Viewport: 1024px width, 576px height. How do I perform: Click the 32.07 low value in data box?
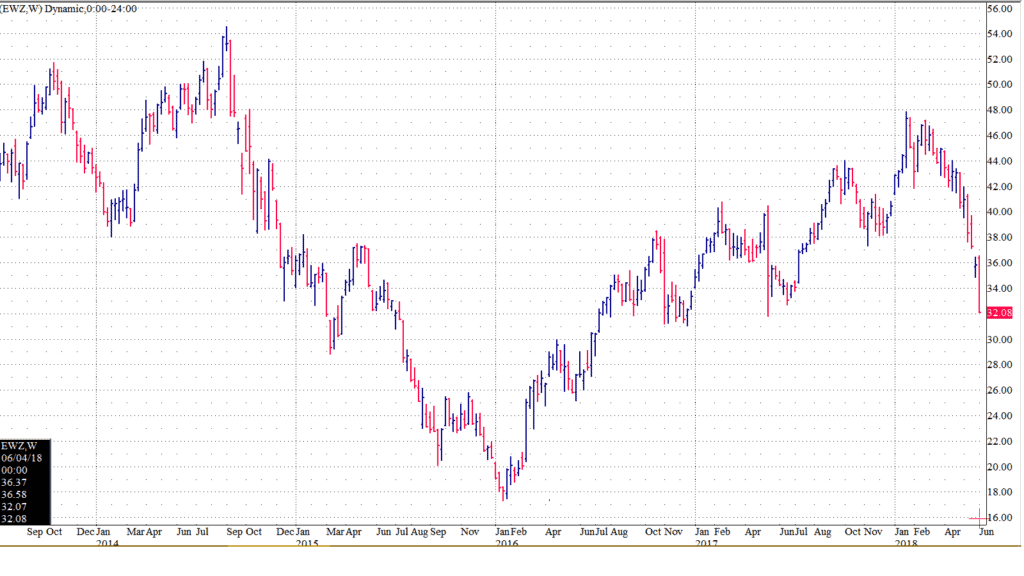click(x=15, y=506)
